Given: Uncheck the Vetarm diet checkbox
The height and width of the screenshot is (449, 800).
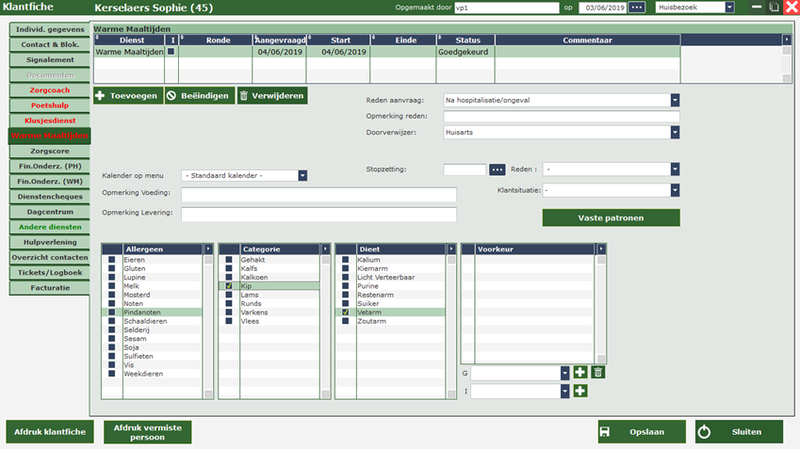Looking at the screenshot, I should pos(346,312).
